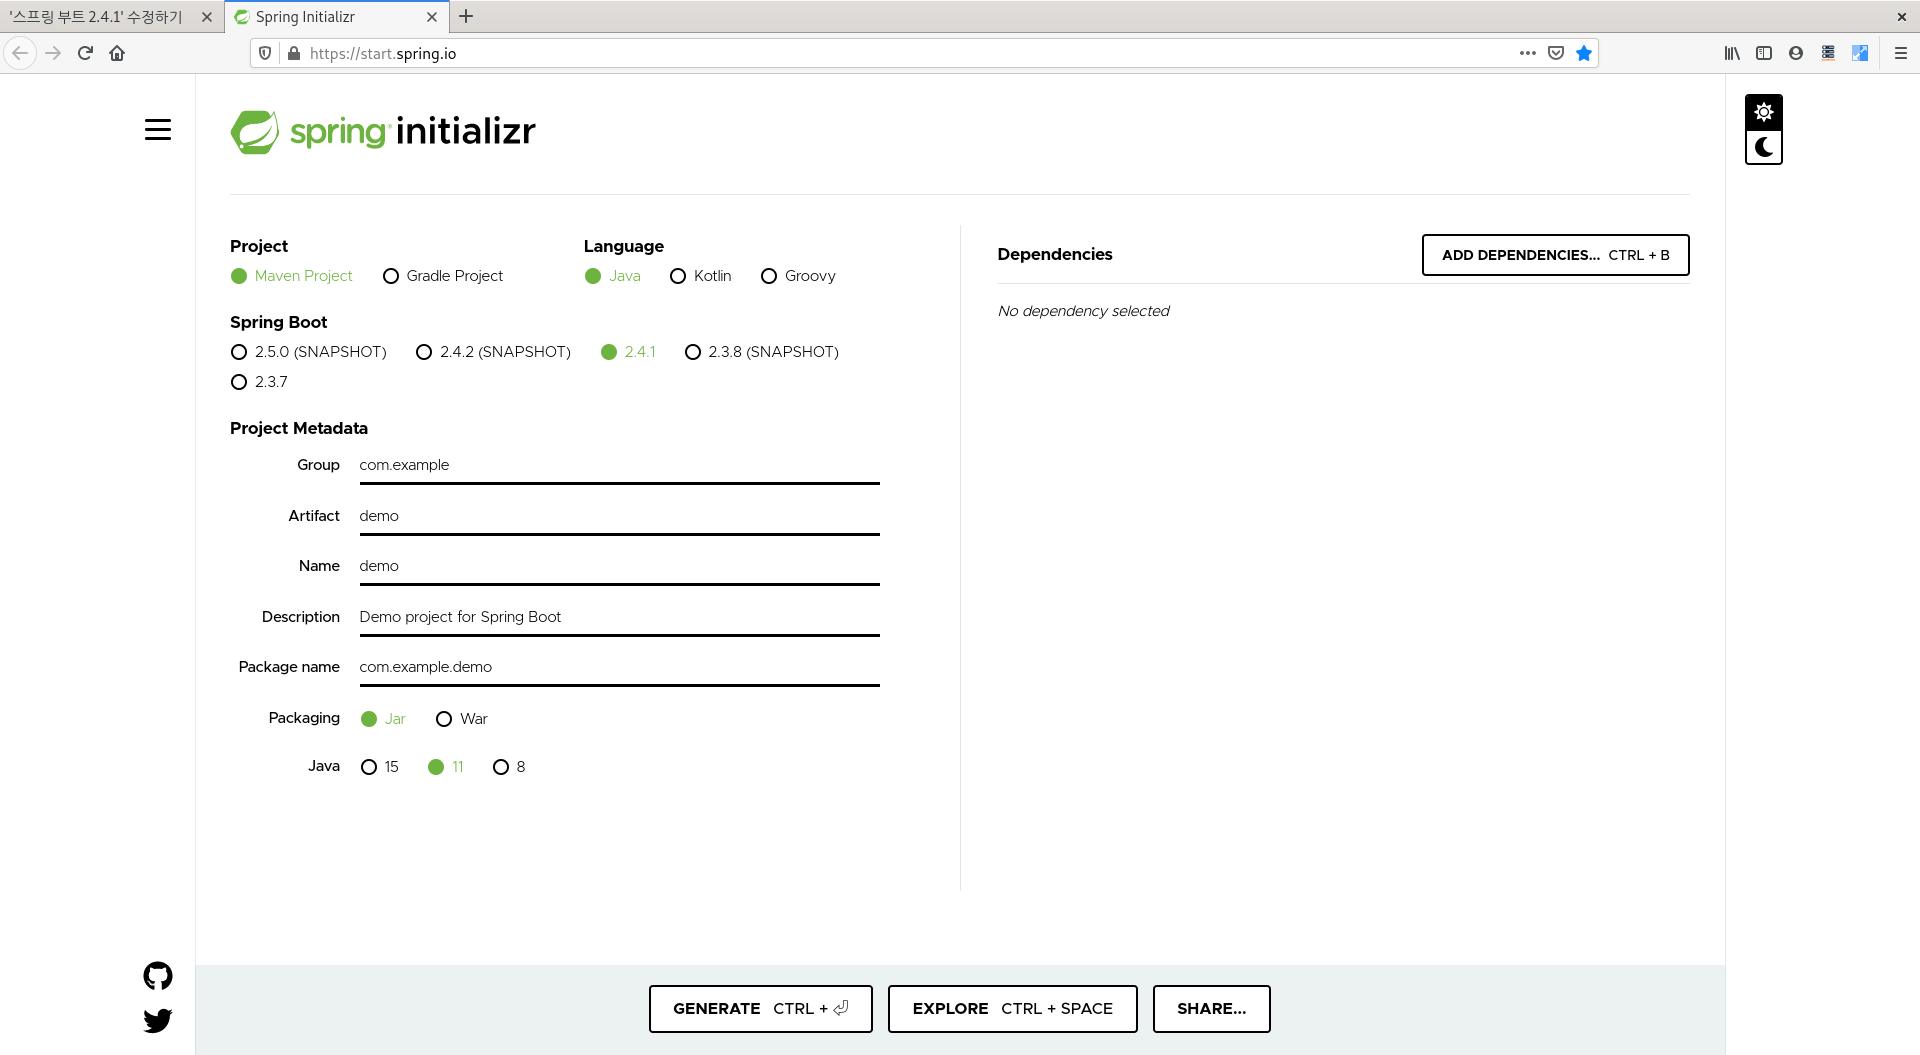Open tracking protection shield icon
This screenshot has width=1920, height=1055.
pyautogui.click(x=265, y=53)
